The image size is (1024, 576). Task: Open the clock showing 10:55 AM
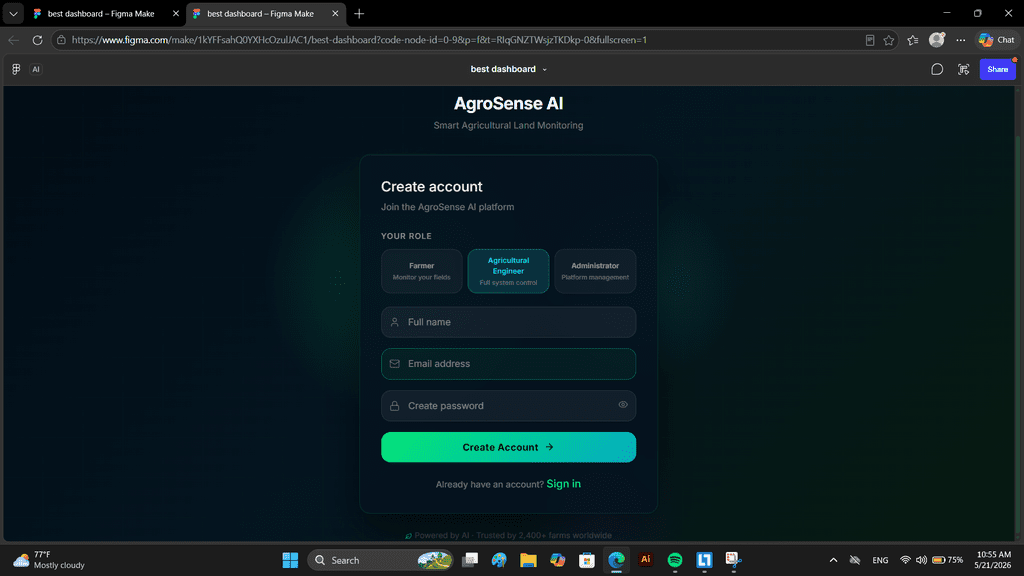pyautogui.click(x=993, y=560)
